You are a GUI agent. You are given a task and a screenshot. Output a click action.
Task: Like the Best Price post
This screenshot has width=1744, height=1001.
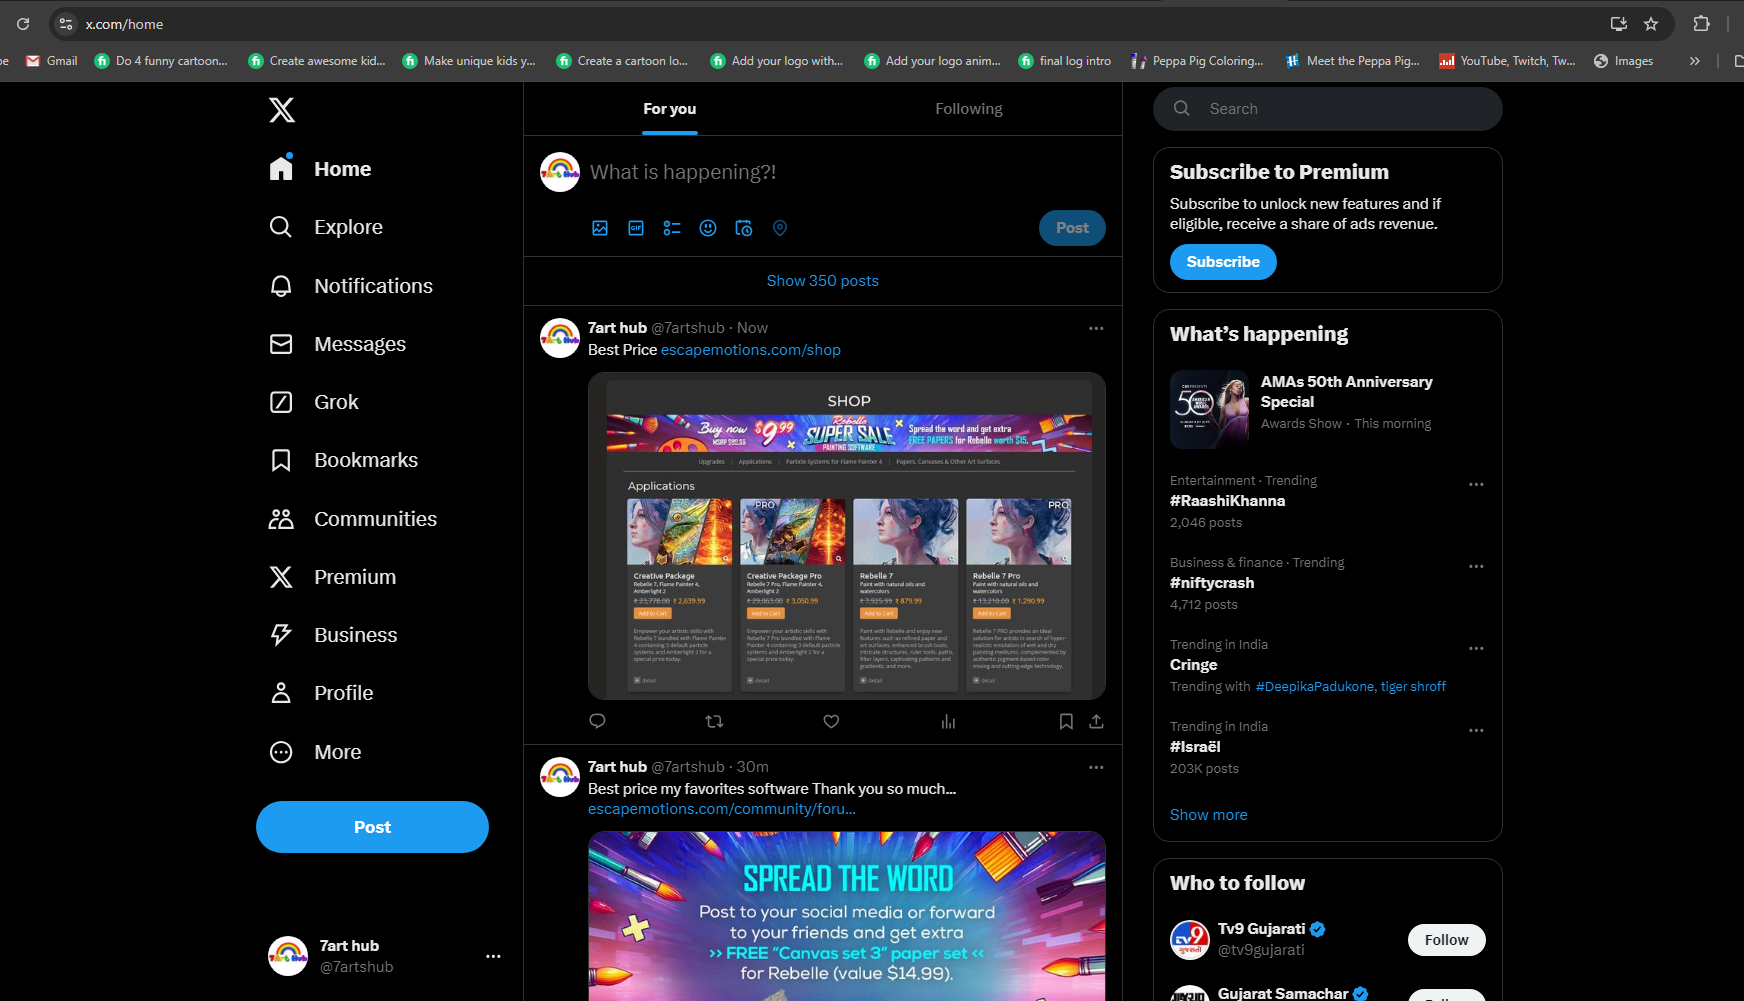pyautogui.click(x=831, y=721)
